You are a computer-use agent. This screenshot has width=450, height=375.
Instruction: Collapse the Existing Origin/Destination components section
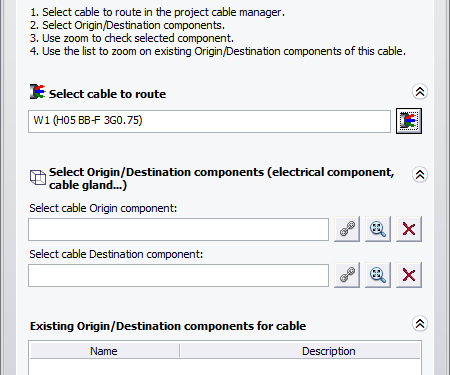pyautogui.click(x=420, y=323)
